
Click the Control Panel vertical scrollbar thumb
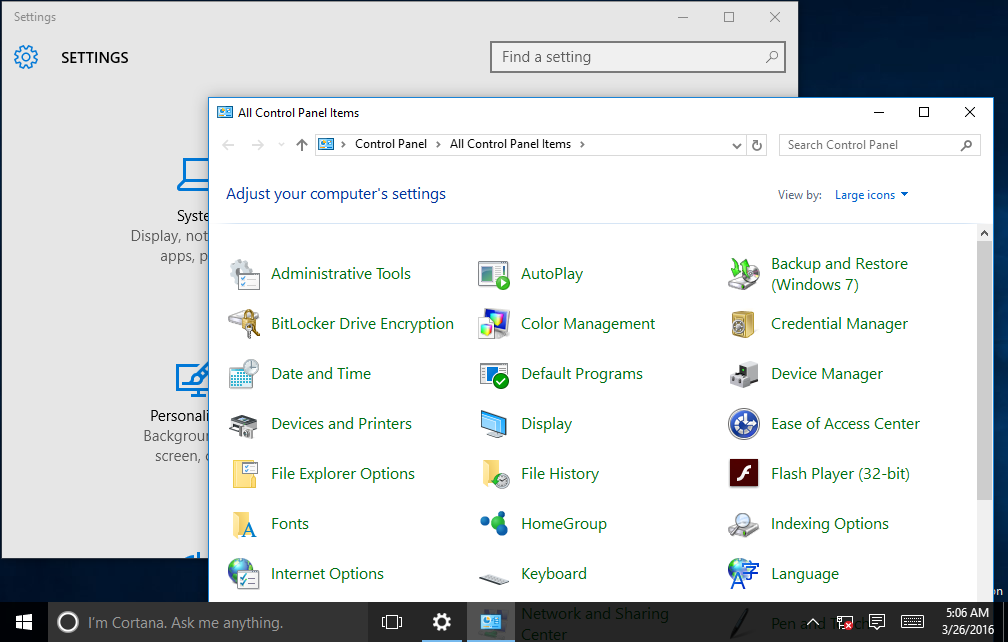[984, 371]
